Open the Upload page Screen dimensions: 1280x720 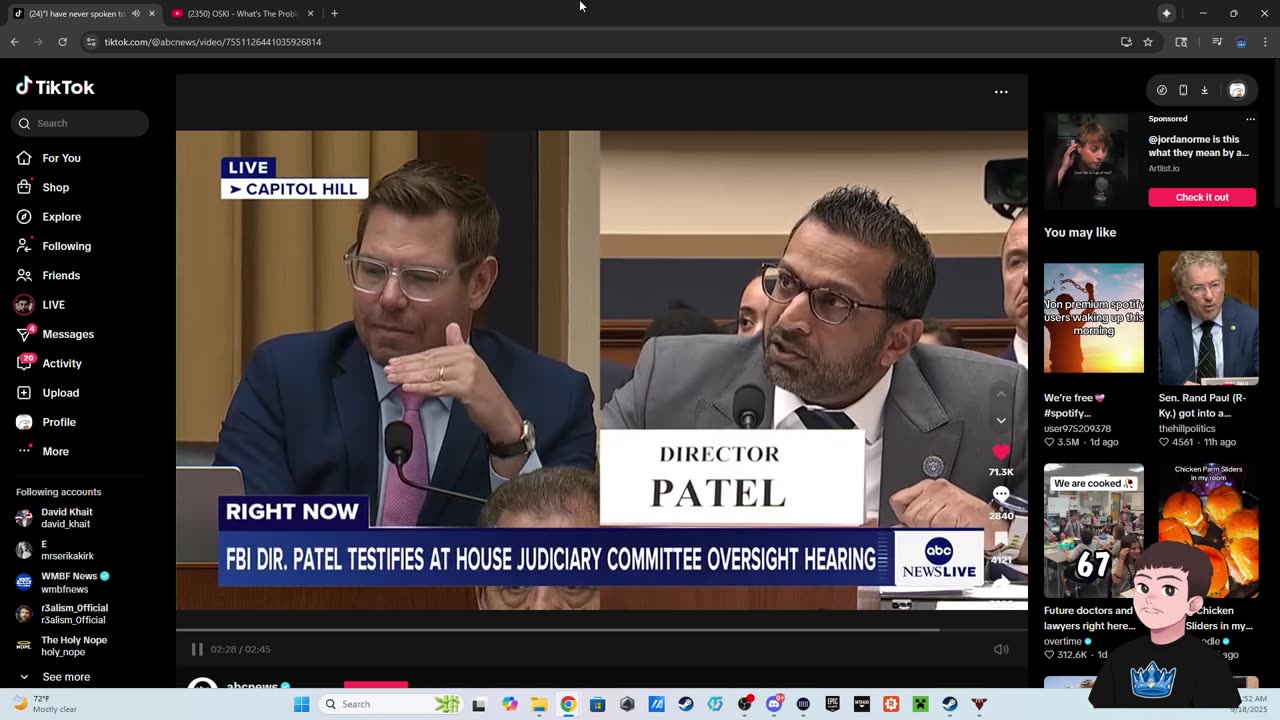coord(60,393)
